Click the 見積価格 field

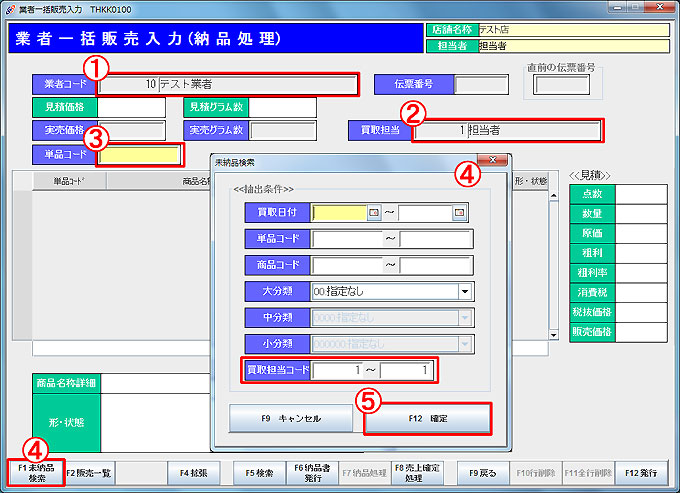point(131,107)
